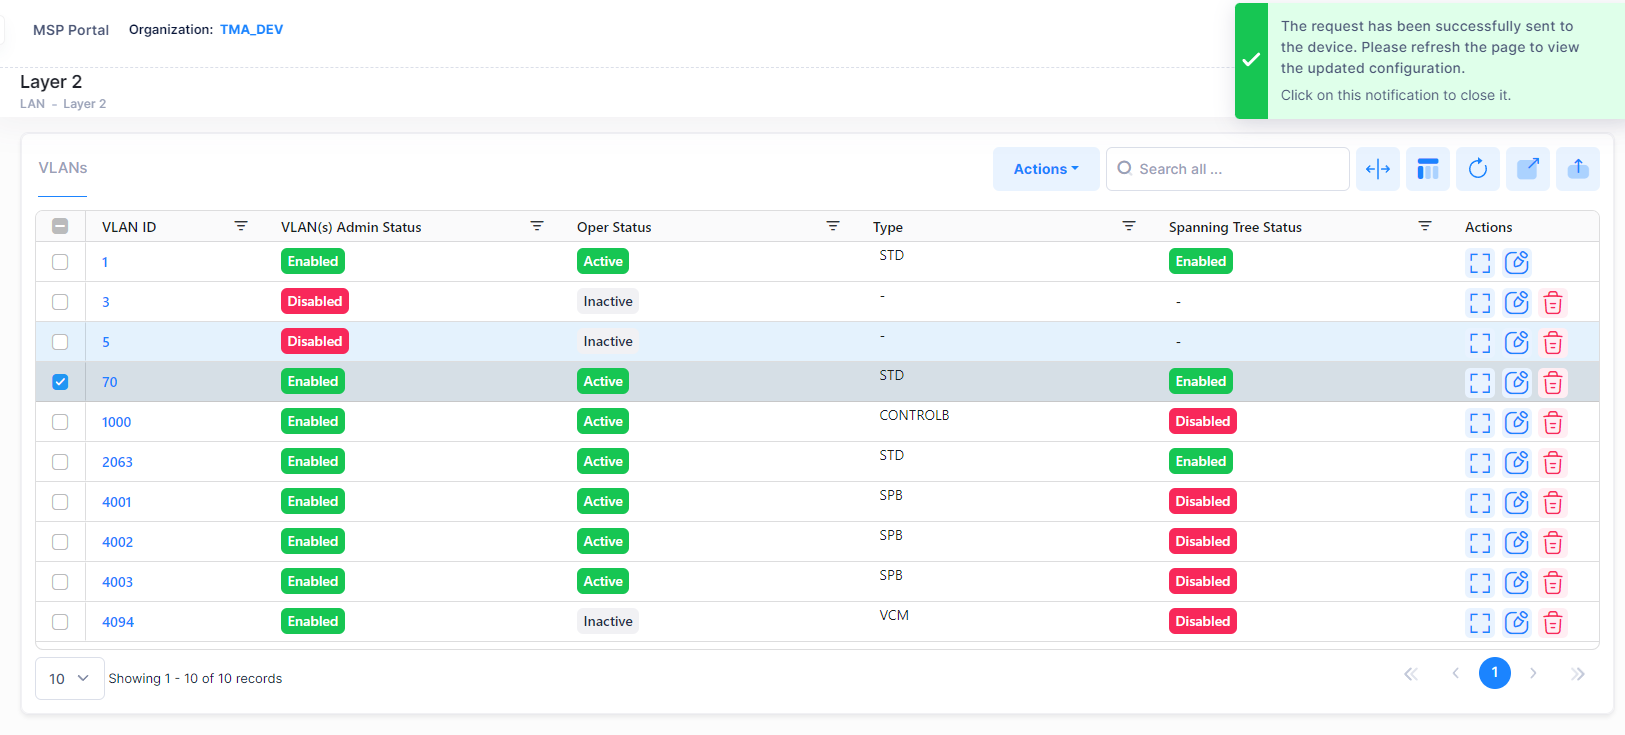Select the VLANs tab

click(x=63, y=168)
